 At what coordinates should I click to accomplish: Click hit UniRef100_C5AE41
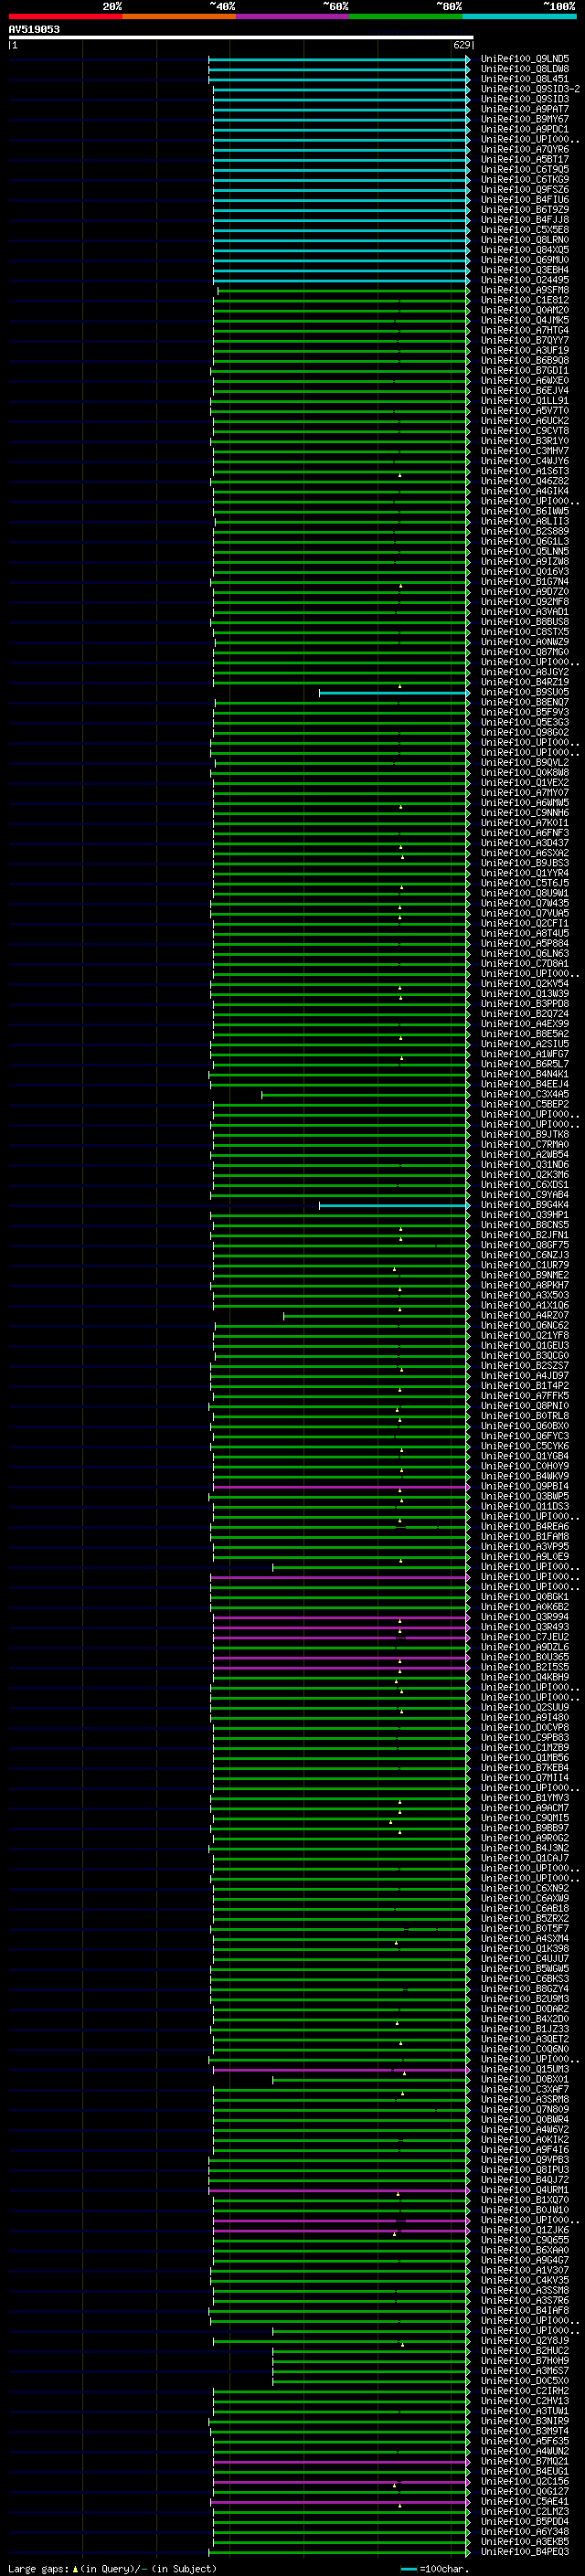524,2501
